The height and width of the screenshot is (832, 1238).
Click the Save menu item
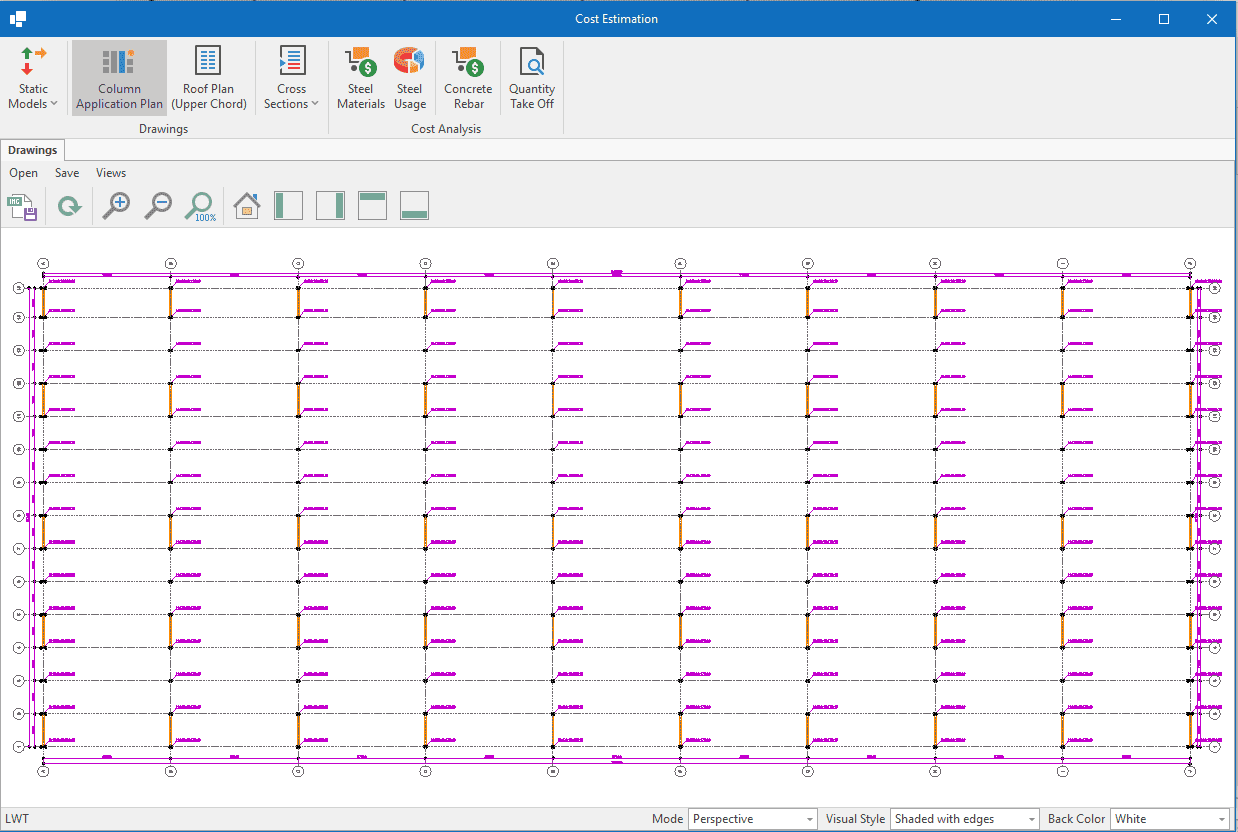(67, 173)
